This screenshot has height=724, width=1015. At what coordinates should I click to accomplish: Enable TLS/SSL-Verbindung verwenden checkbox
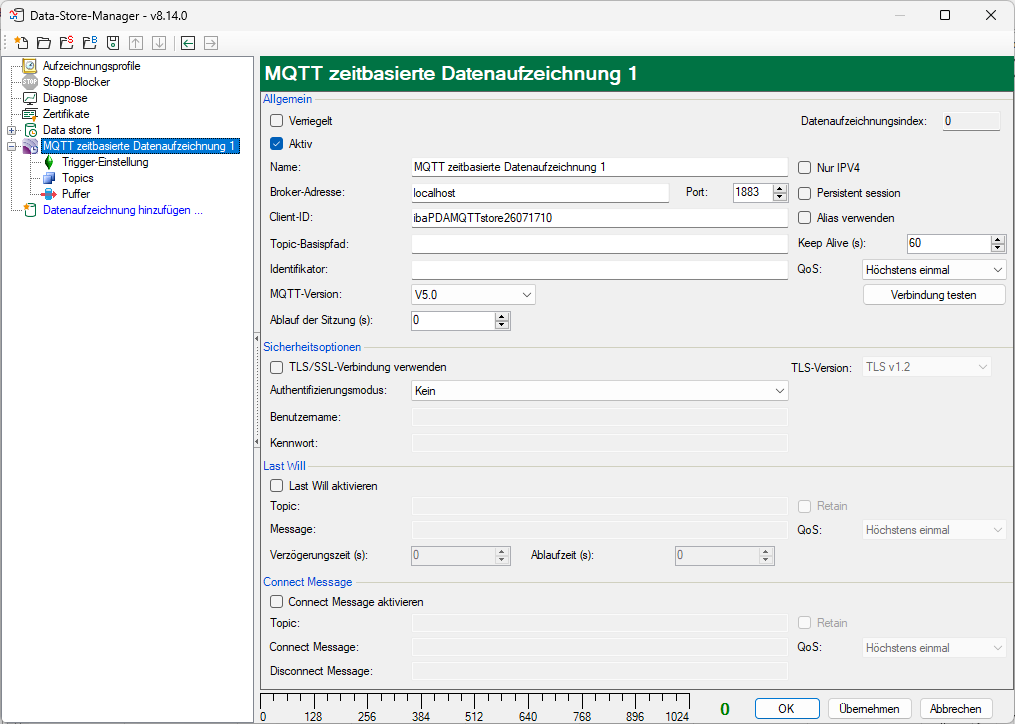pyautogui.click(x=276, y=367)
